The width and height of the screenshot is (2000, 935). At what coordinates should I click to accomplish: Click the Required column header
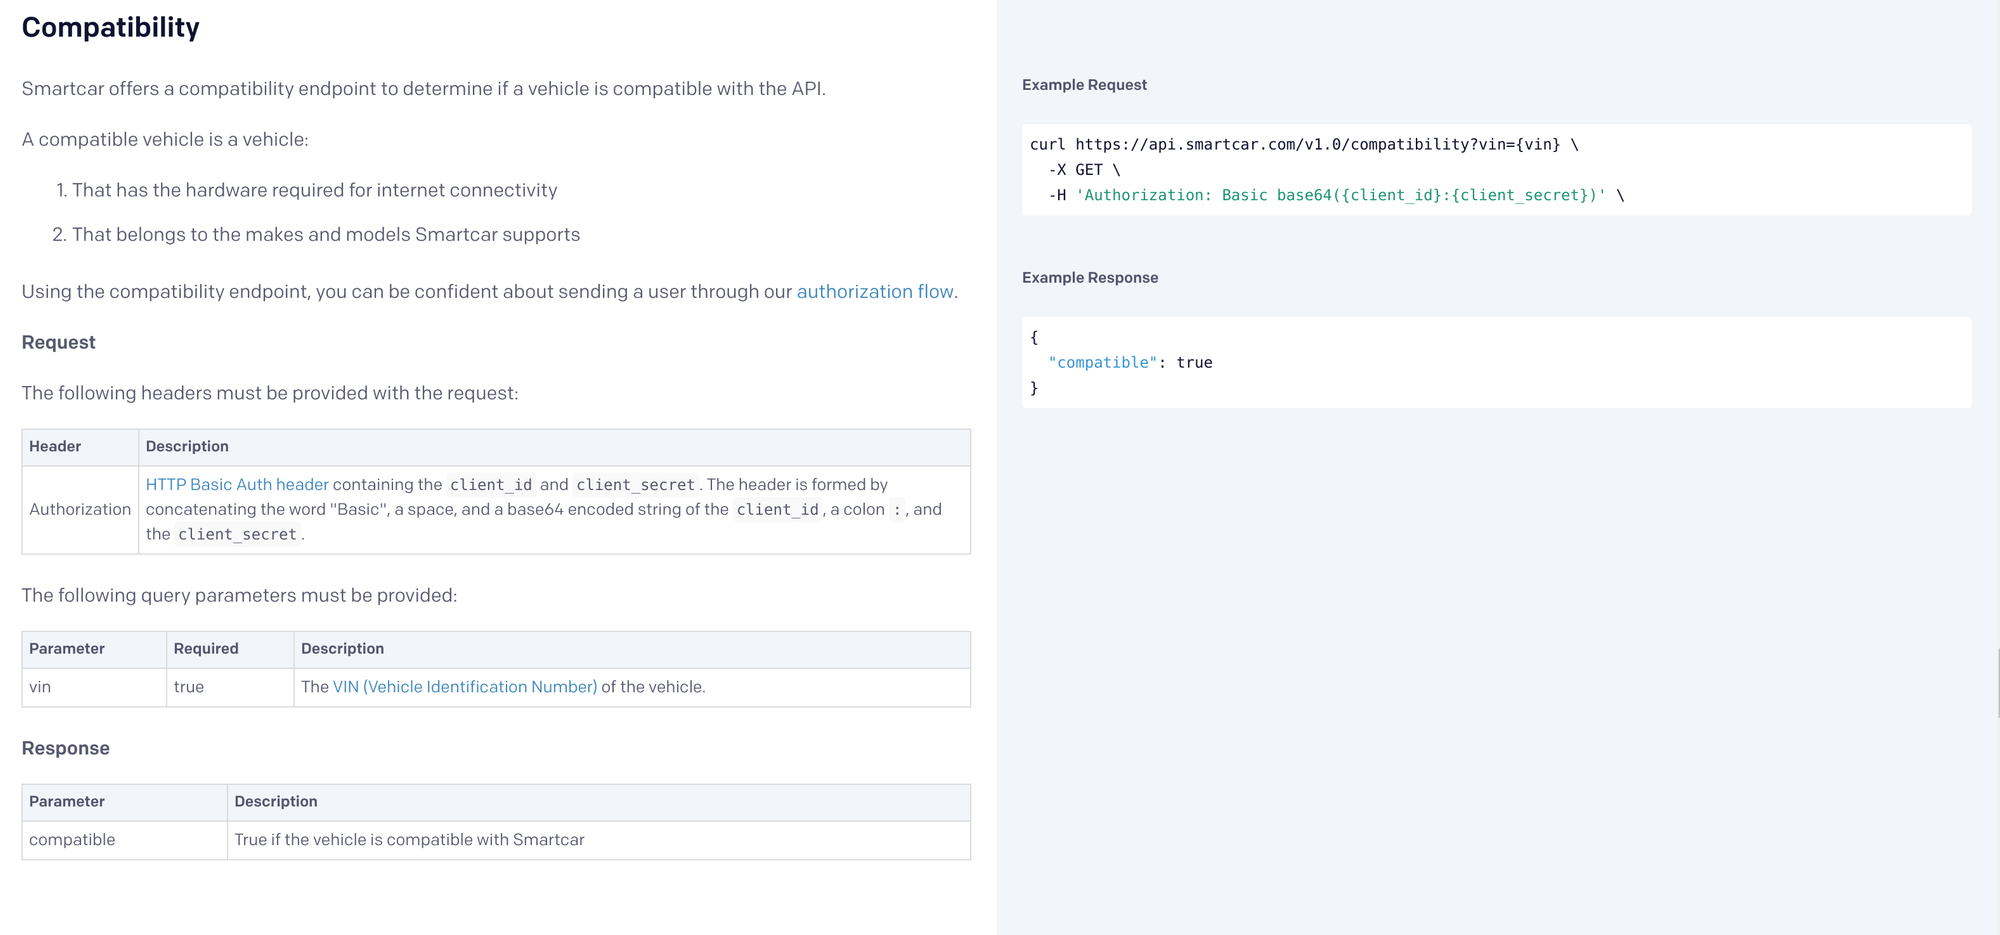(206, 649)
